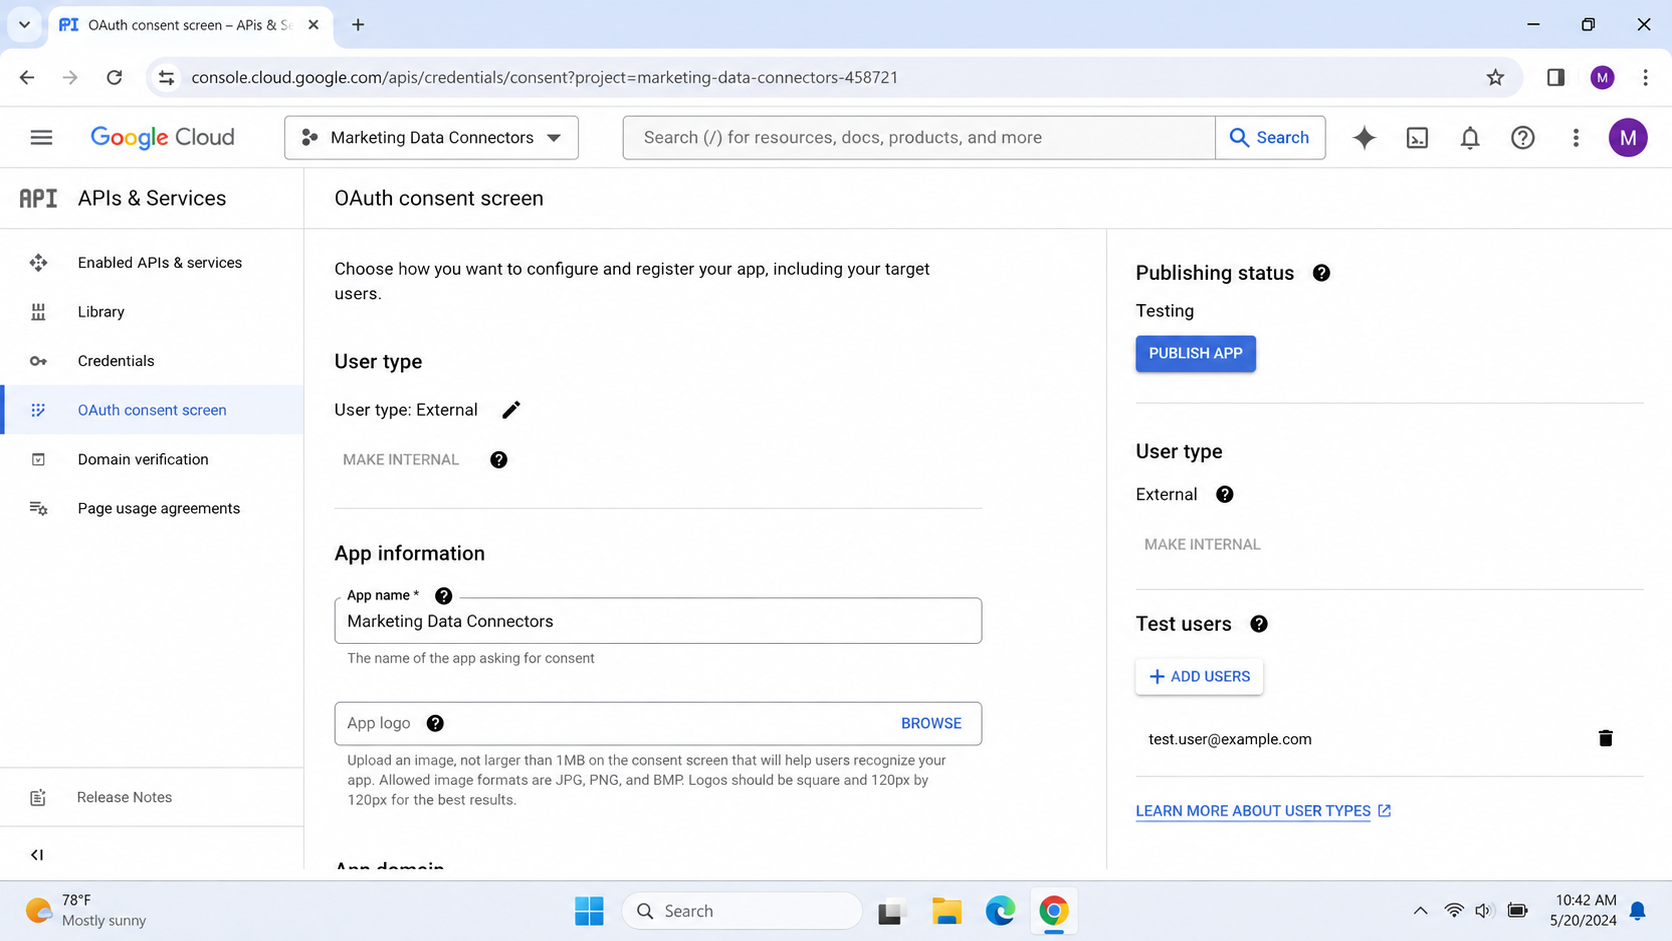
Task: Show help beside External user type
Action: pos(1225,495)
